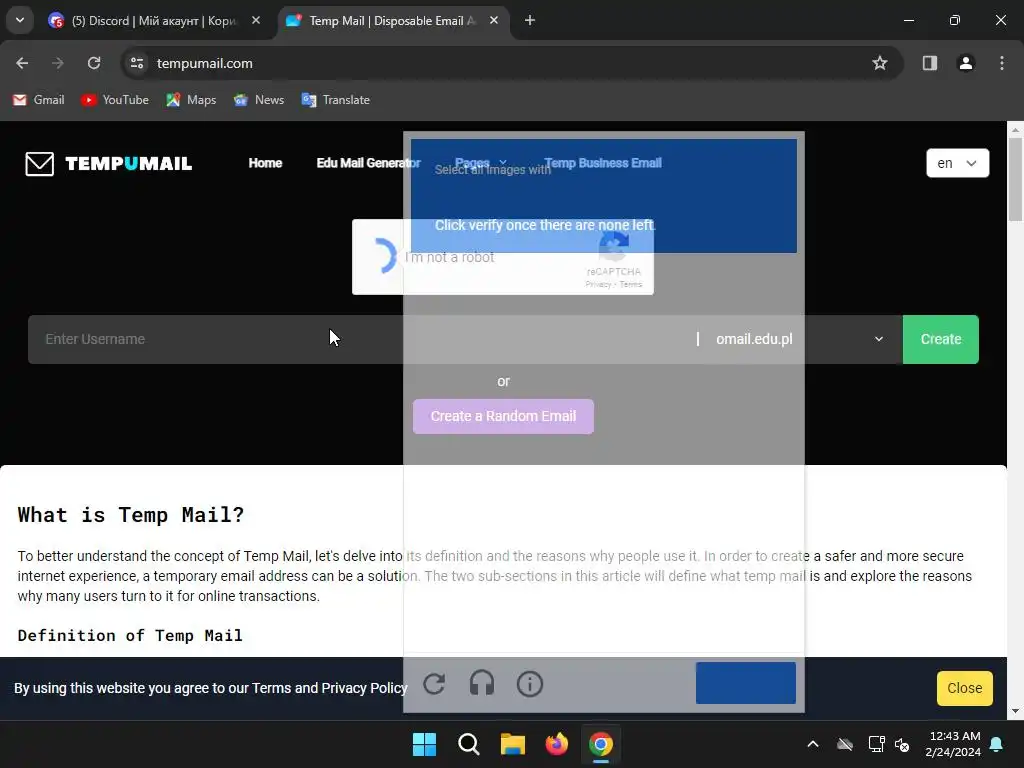Switch to the Discord tab
Image resolution: width=1024 pixels, height=768 pixels.
(x=153, y=21)
